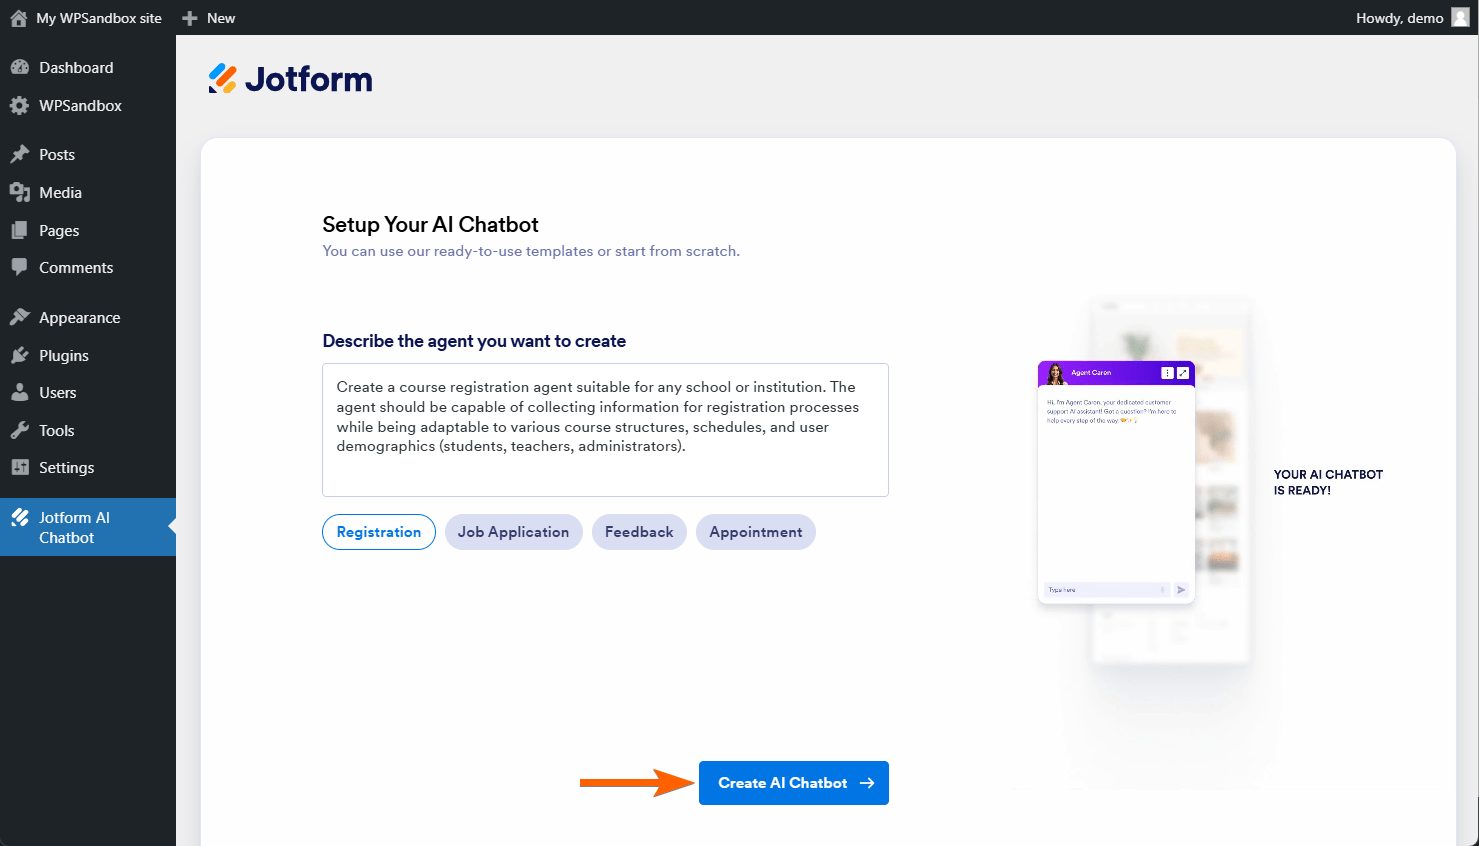Select the Job Application template chip
This screenshot has width=1479, height=846.
513,532
